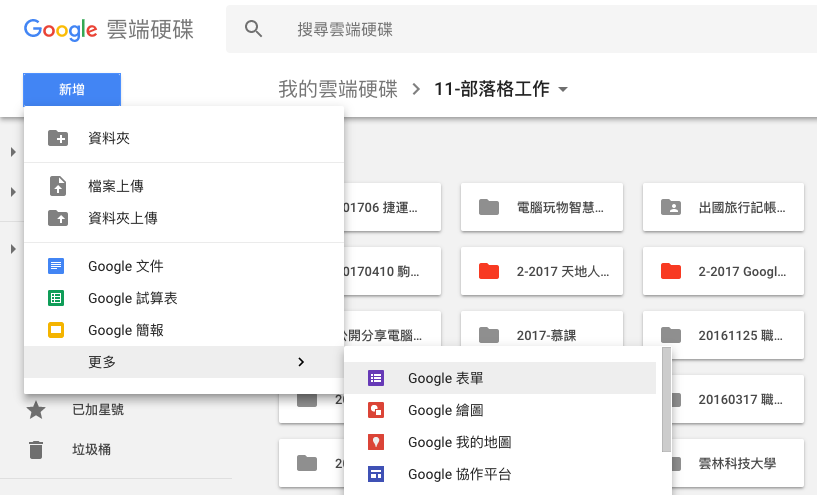The height and width of the screenshot is (495, 817).
Task: Create a new Google 文件
Action: [184, 266]
